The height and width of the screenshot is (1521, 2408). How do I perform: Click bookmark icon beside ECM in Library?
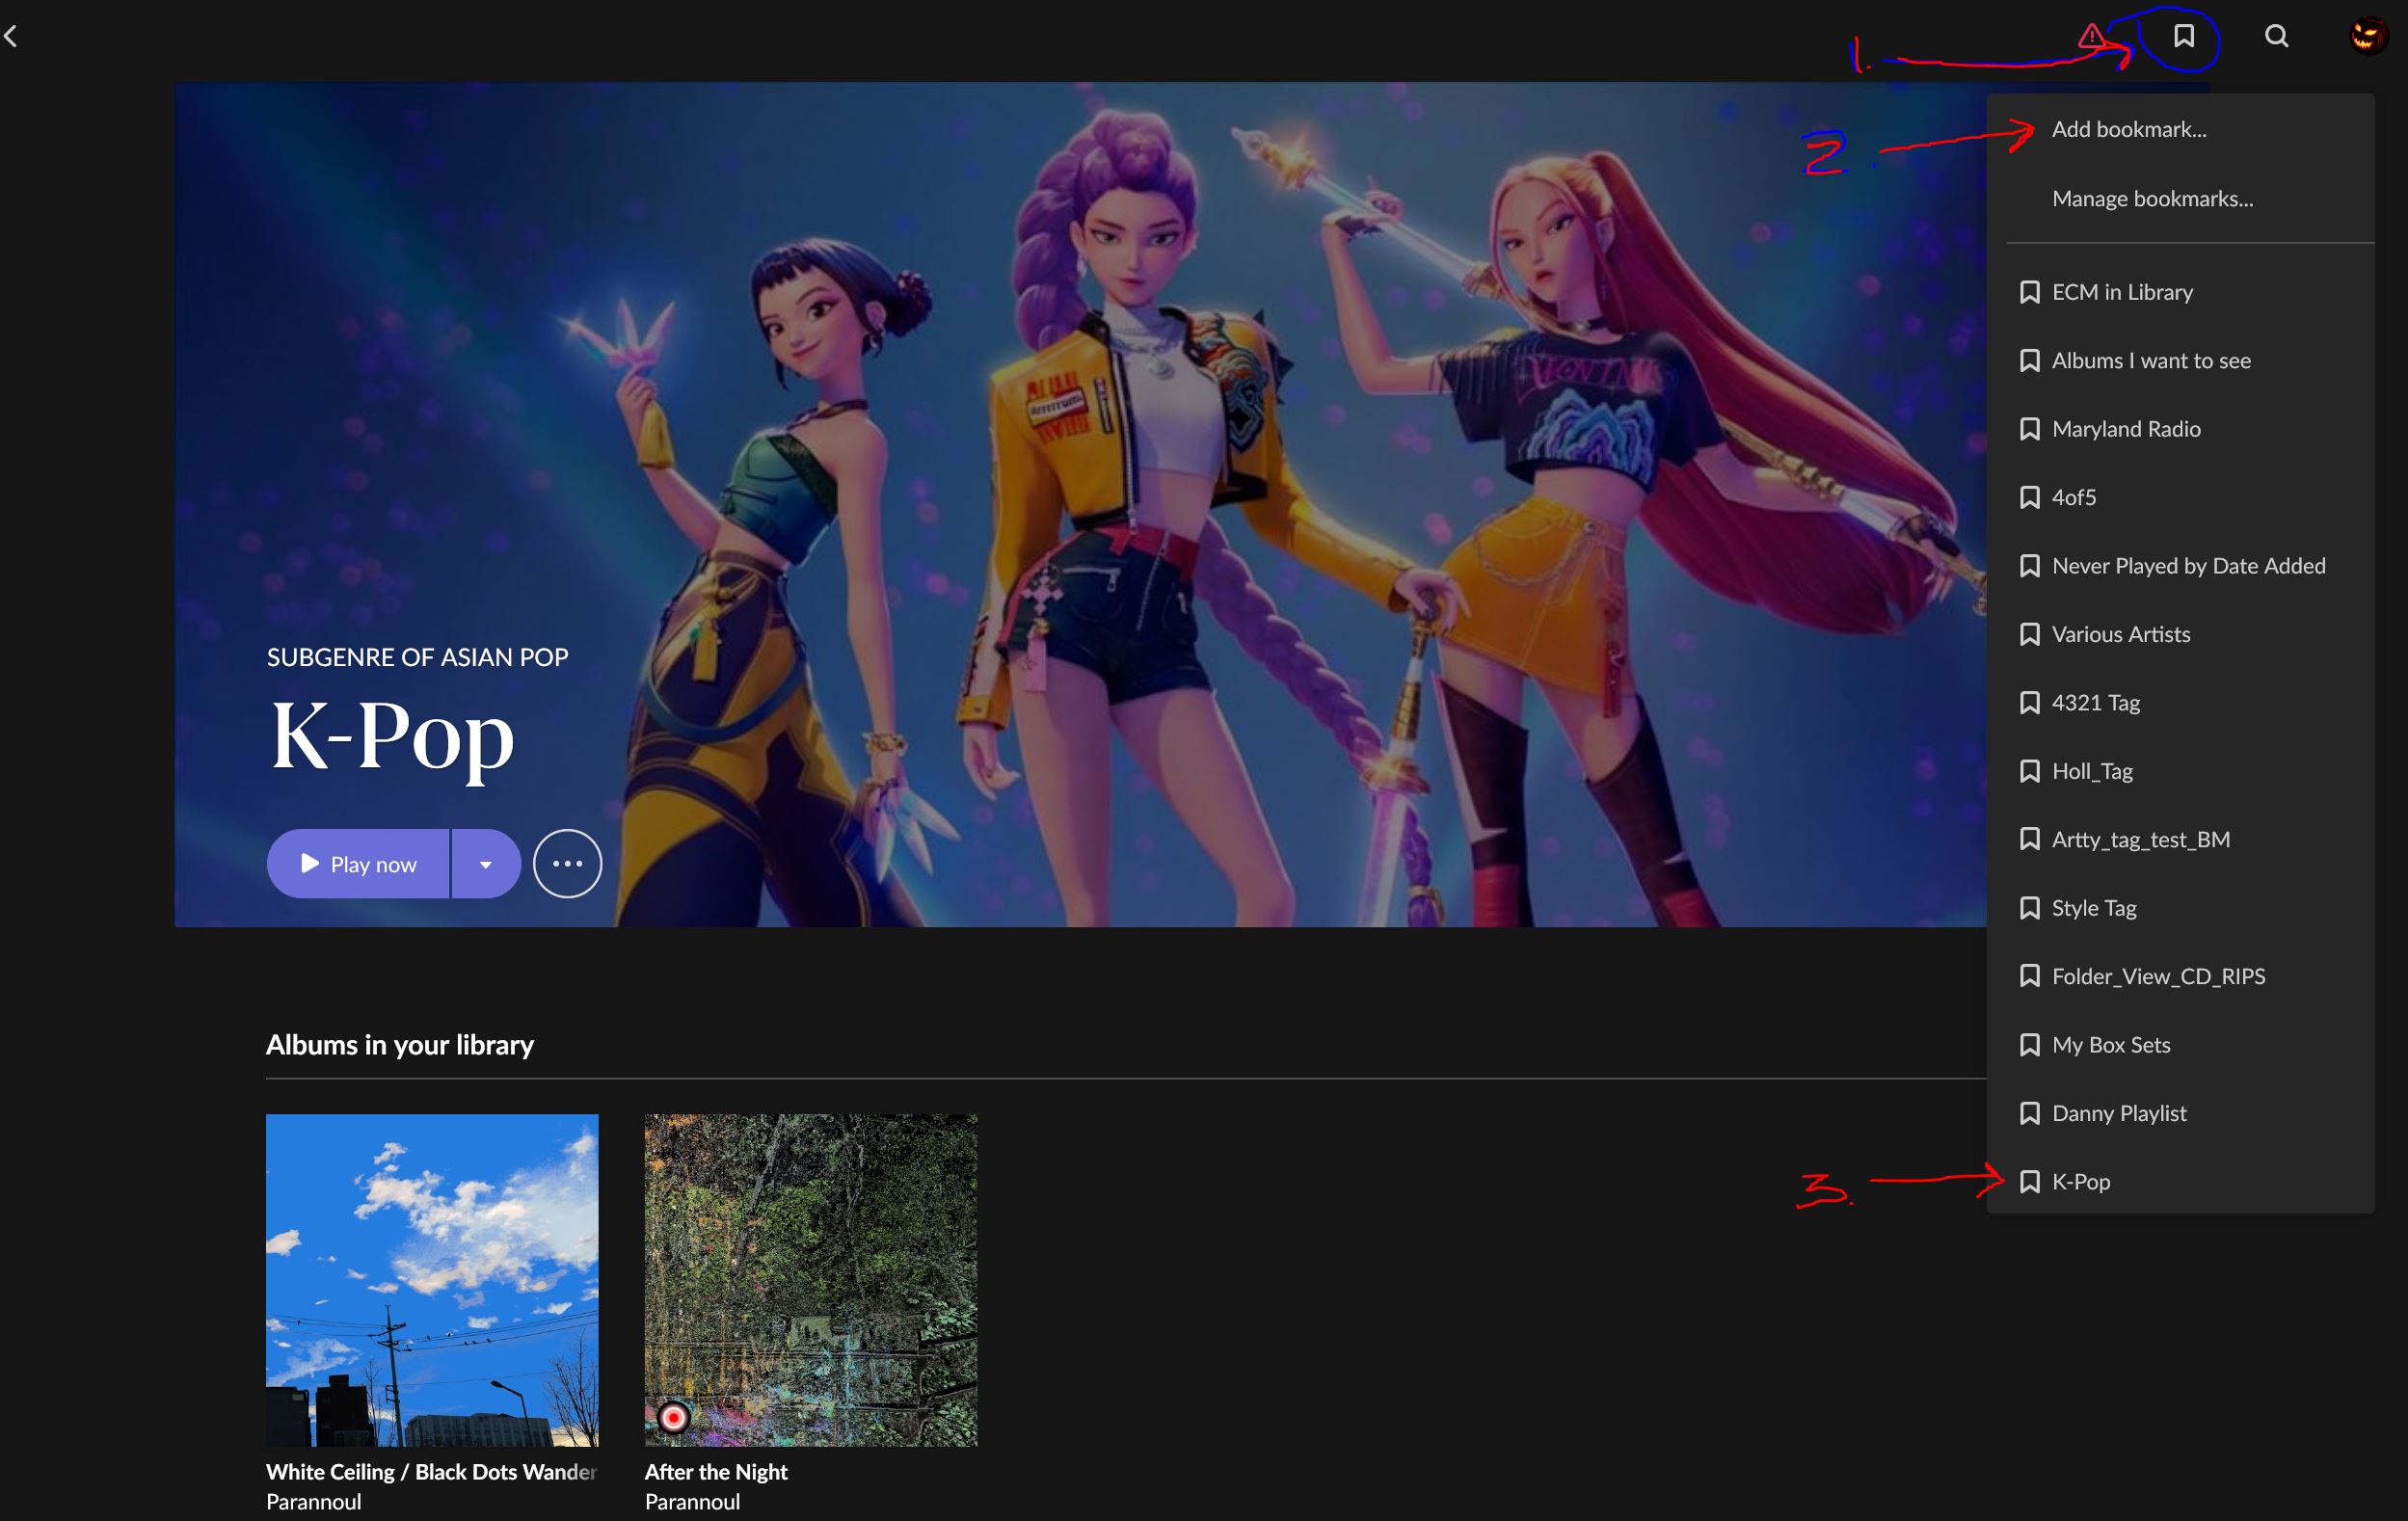click(x=2029, y=292)
